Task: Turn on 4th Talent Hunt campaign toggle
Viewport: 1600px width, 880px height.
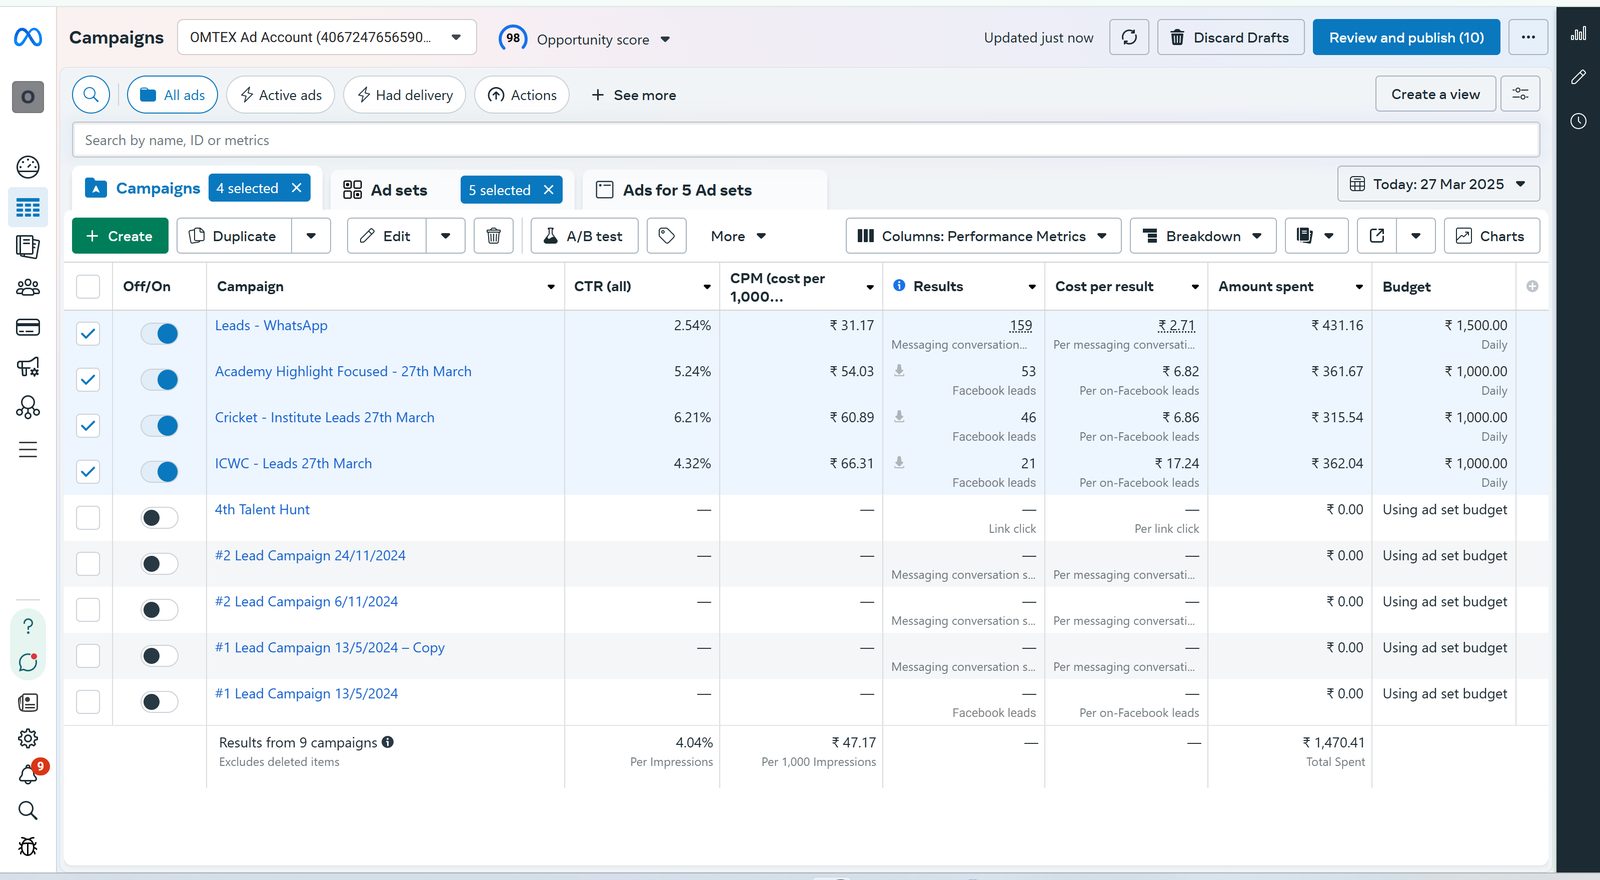Action: (x=160, y=518)
